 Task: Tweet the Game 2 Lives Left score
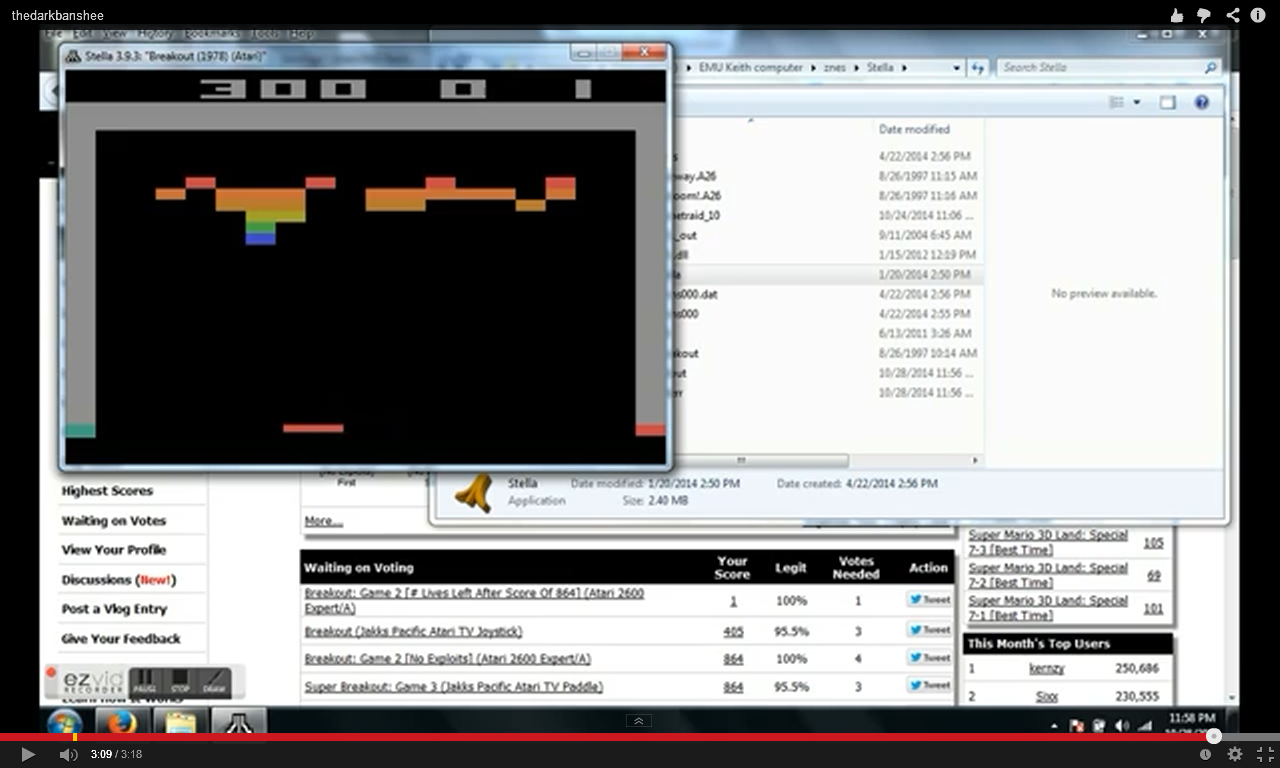(x=929, y=599)
